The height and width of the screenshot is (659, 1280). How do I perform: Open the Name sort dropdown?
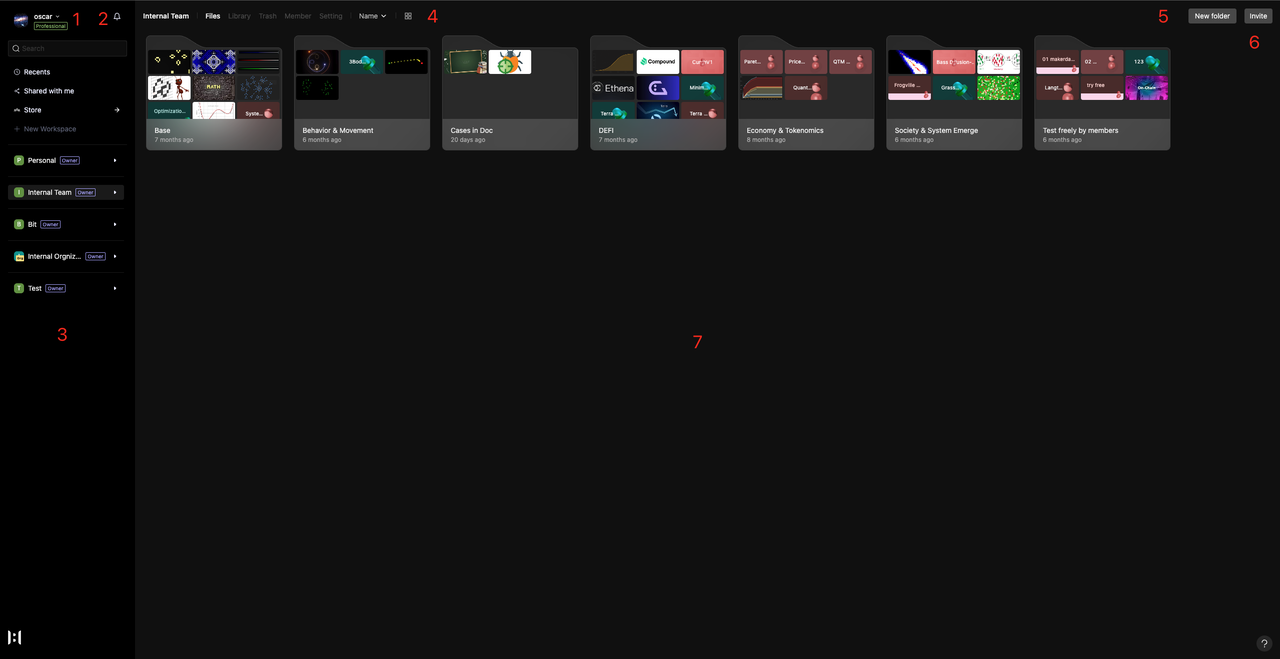point(372,16)
